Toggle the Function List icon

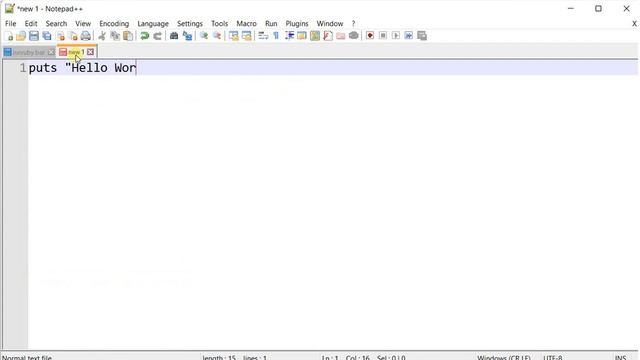coord(328,36)
